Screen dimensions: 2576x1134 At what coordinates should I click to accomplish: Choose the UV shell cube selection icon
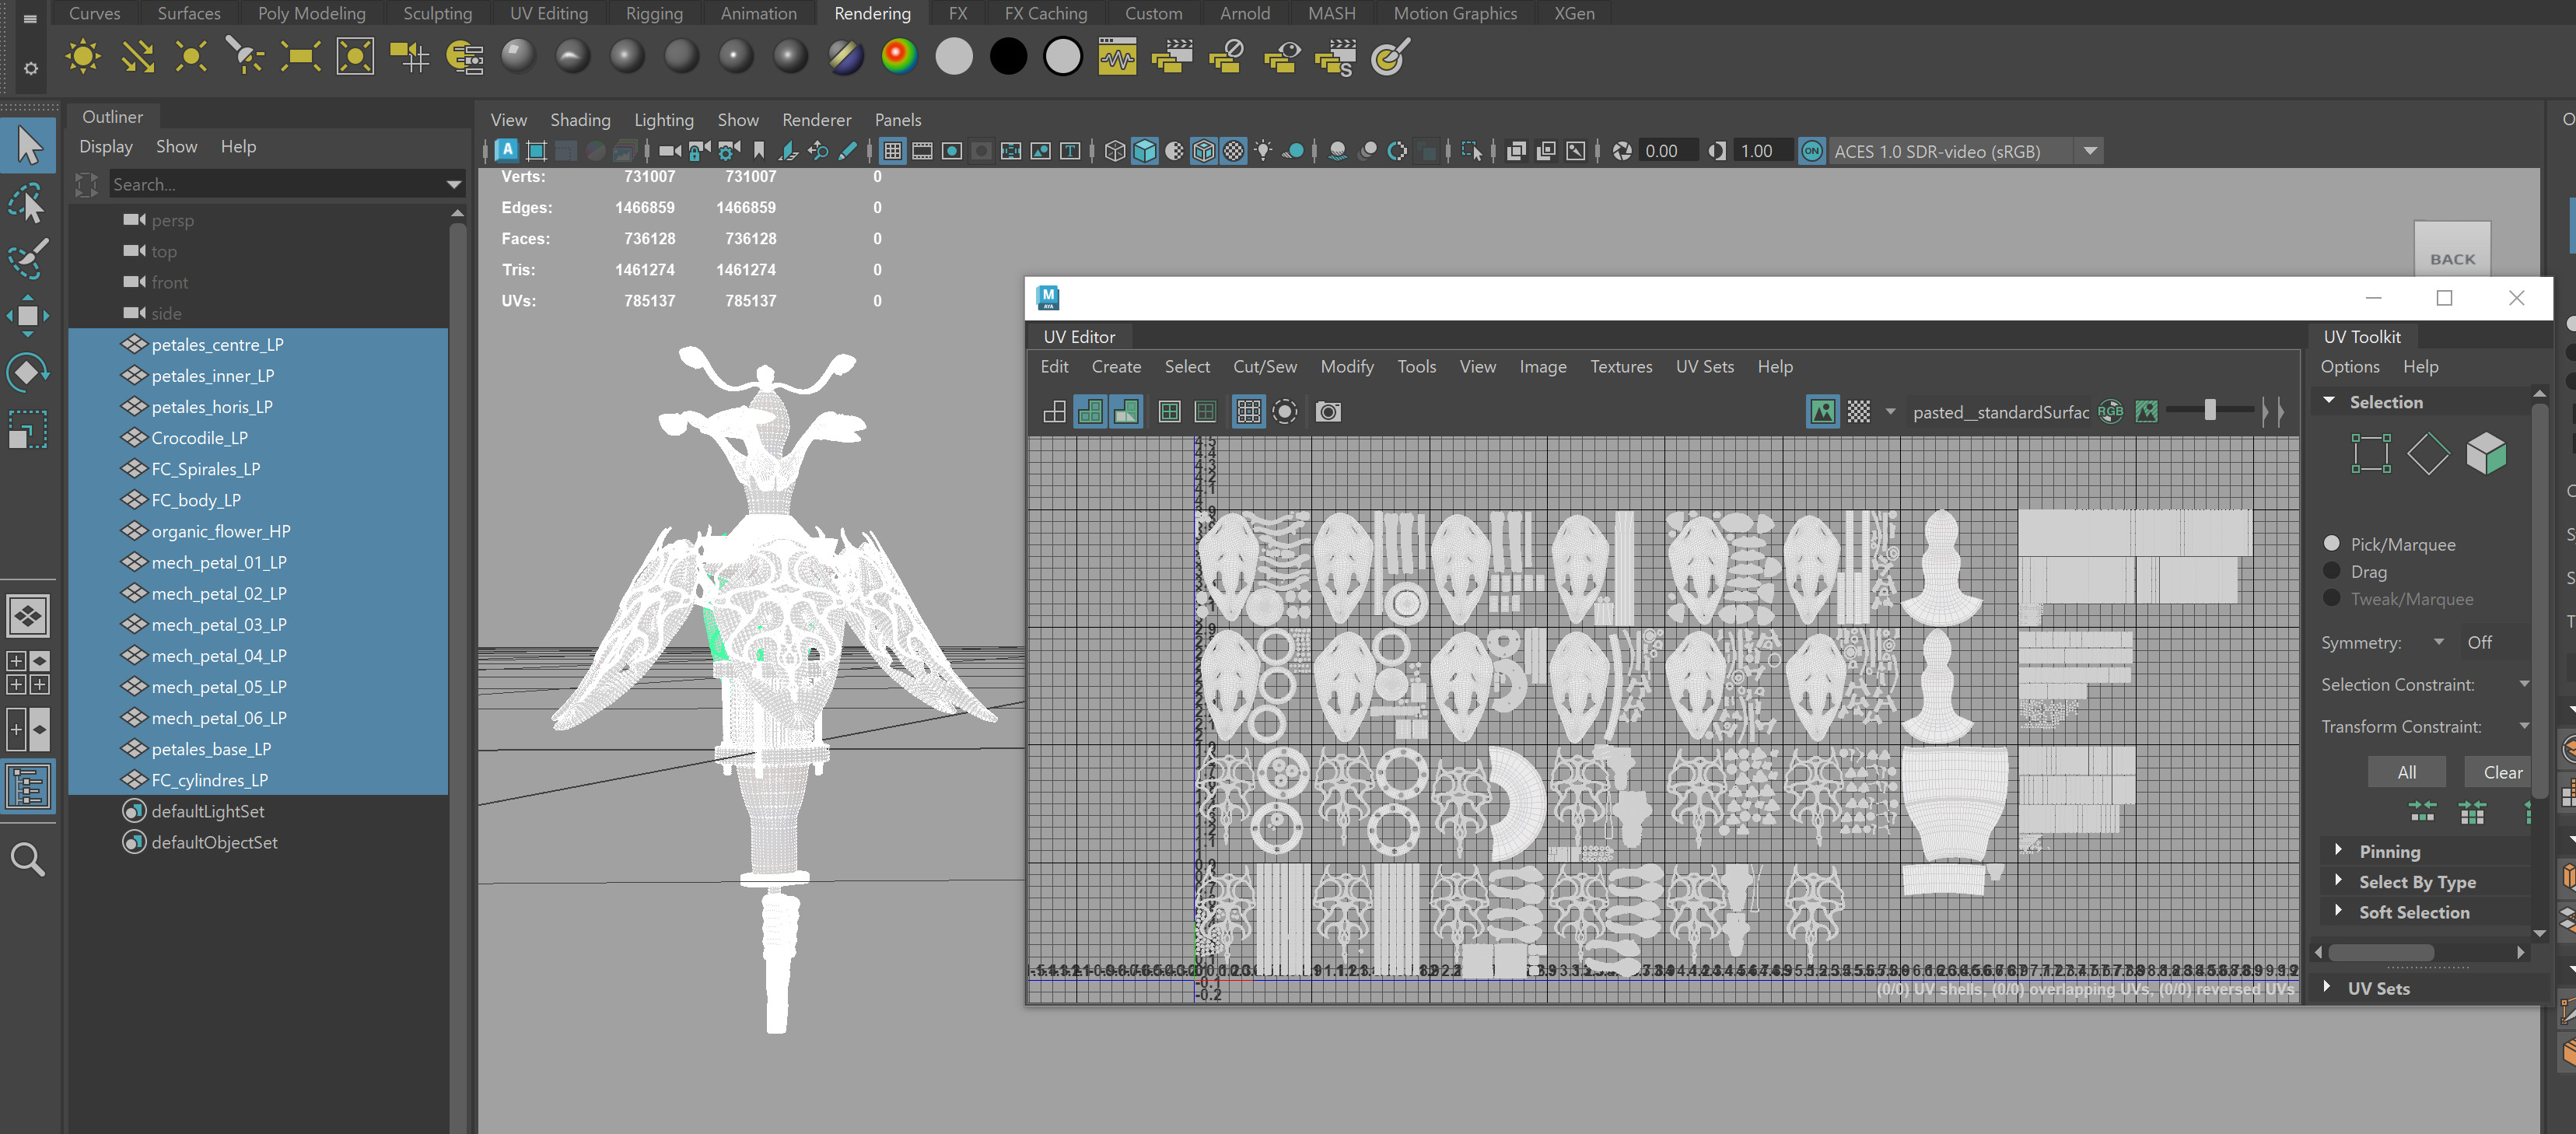2486,454
